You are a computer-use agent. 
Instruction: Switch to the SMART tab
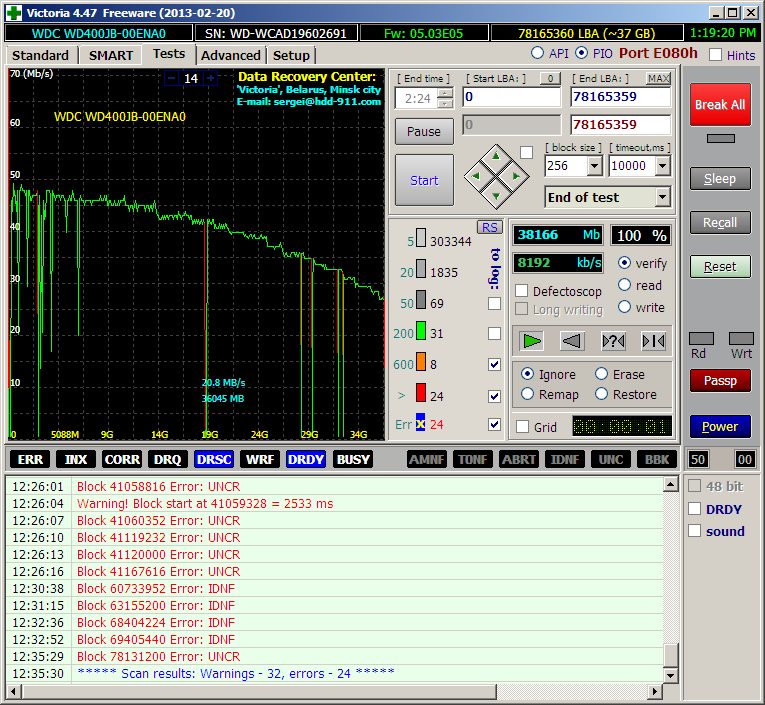click(111, 55)
